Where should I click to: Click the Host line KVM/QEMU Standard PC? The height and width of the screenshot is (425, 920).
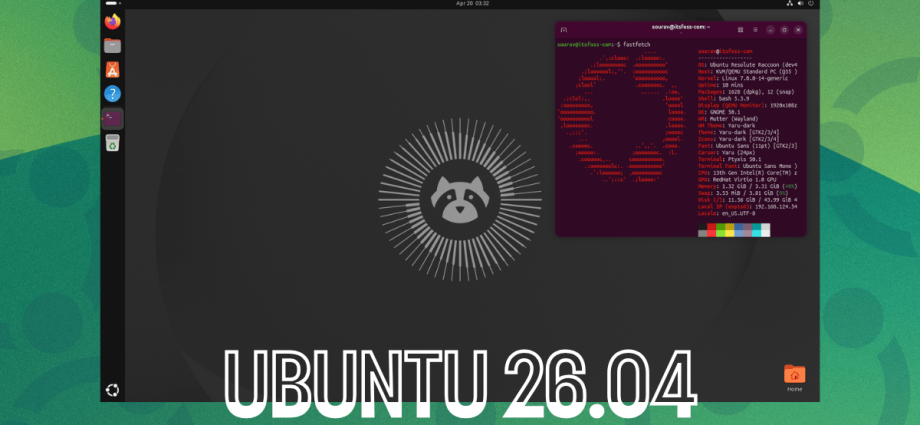coord(748,71)
